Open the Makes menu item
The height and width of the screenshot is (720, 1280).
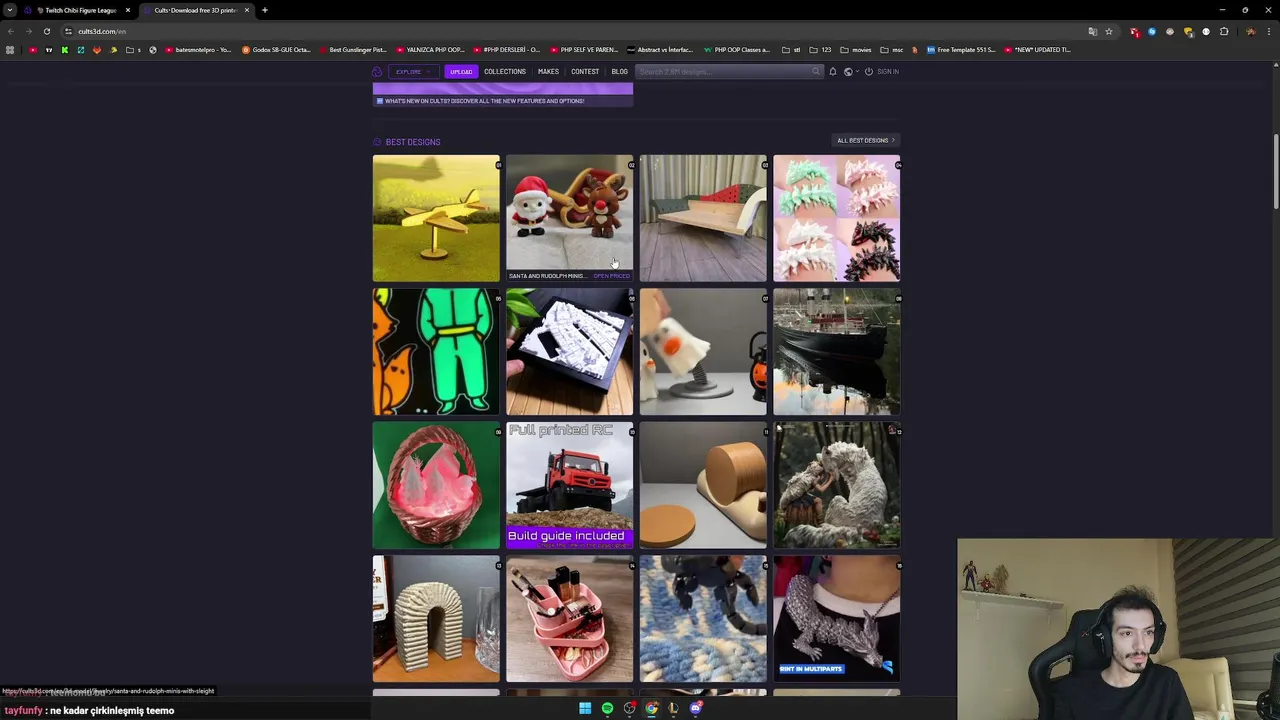tap(548, 72)
